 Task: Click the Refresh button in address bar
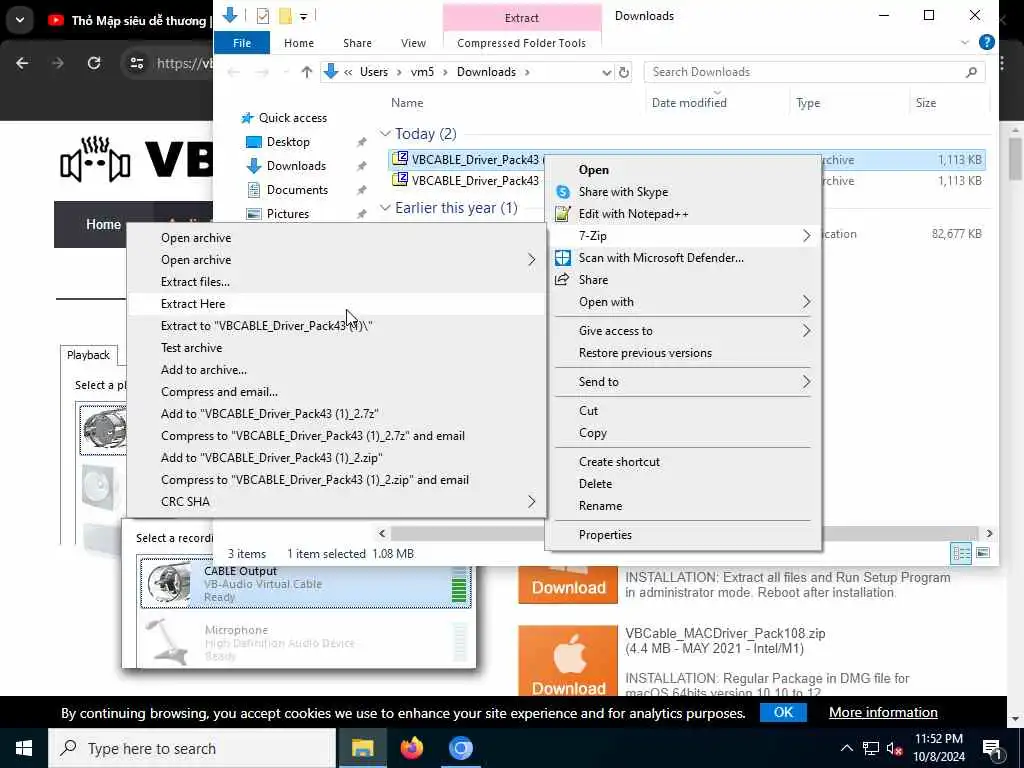(x=624, y=72)
